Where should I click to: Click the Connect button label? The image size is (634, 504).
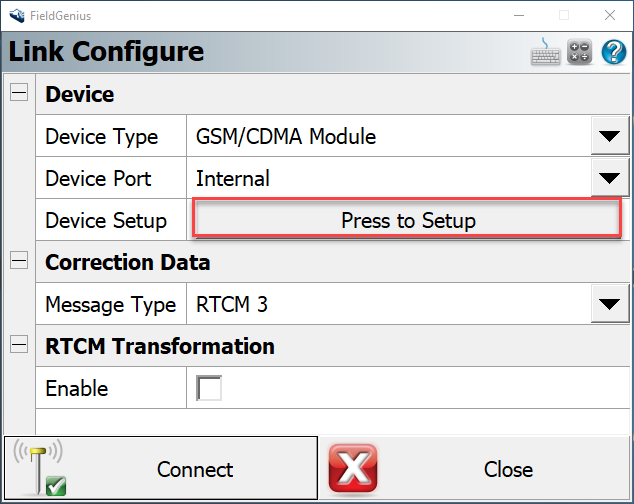pos(195,469)
